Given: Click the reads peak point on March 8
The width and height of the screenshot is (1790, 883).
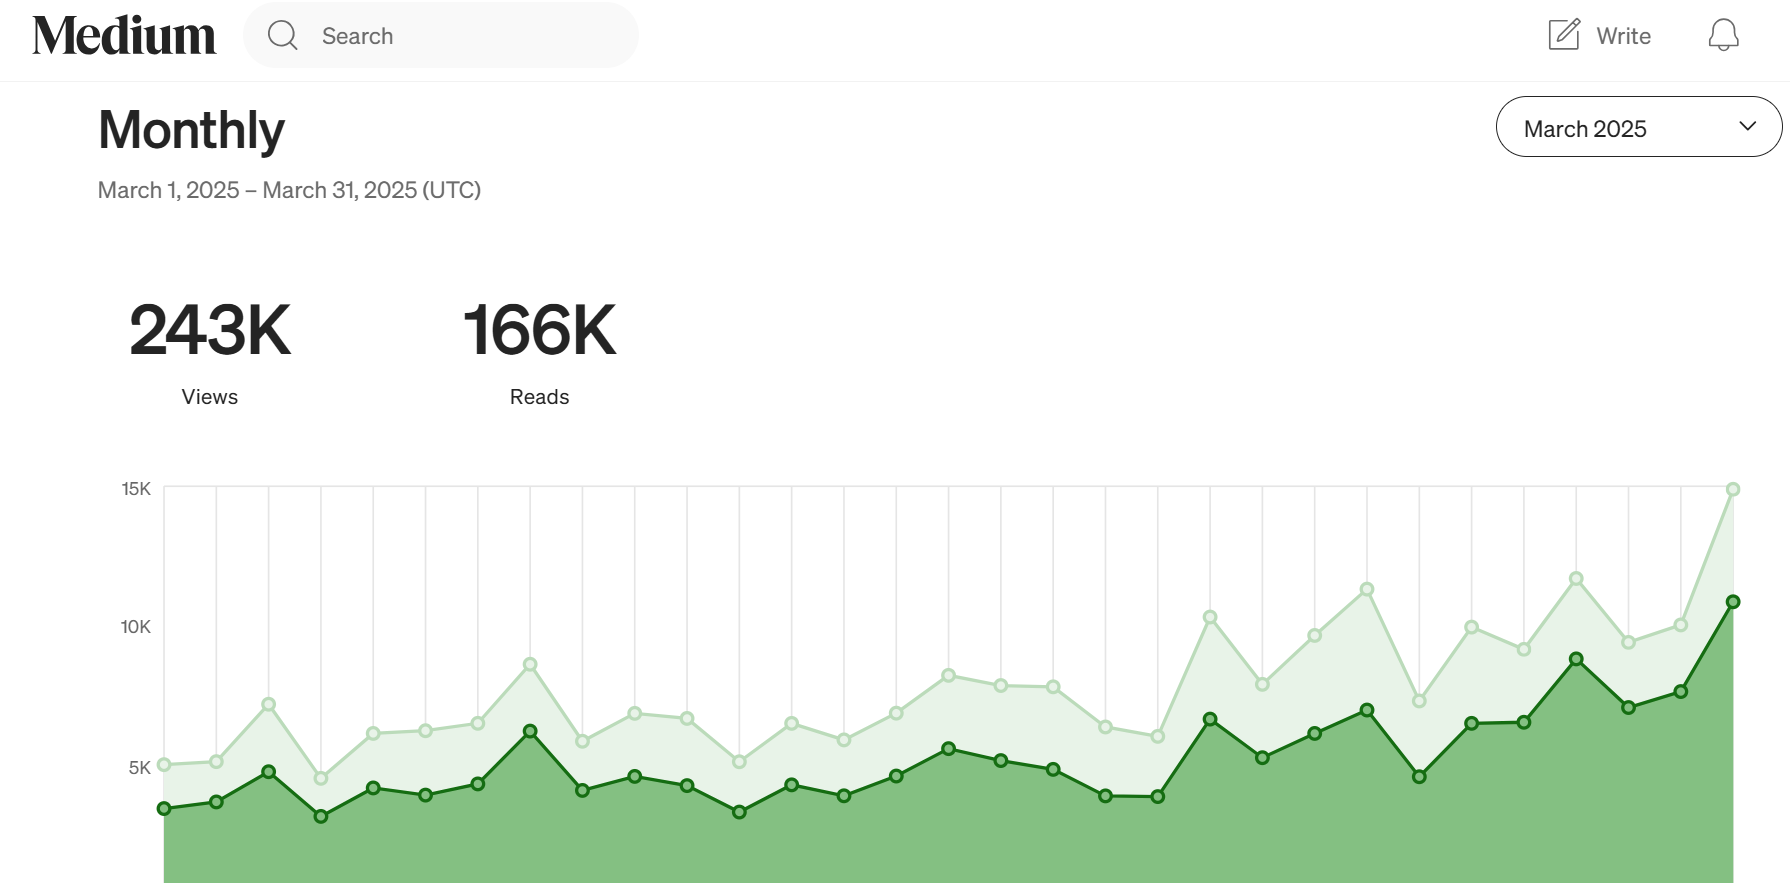Looking at the screenshot, I should point(530,731).
